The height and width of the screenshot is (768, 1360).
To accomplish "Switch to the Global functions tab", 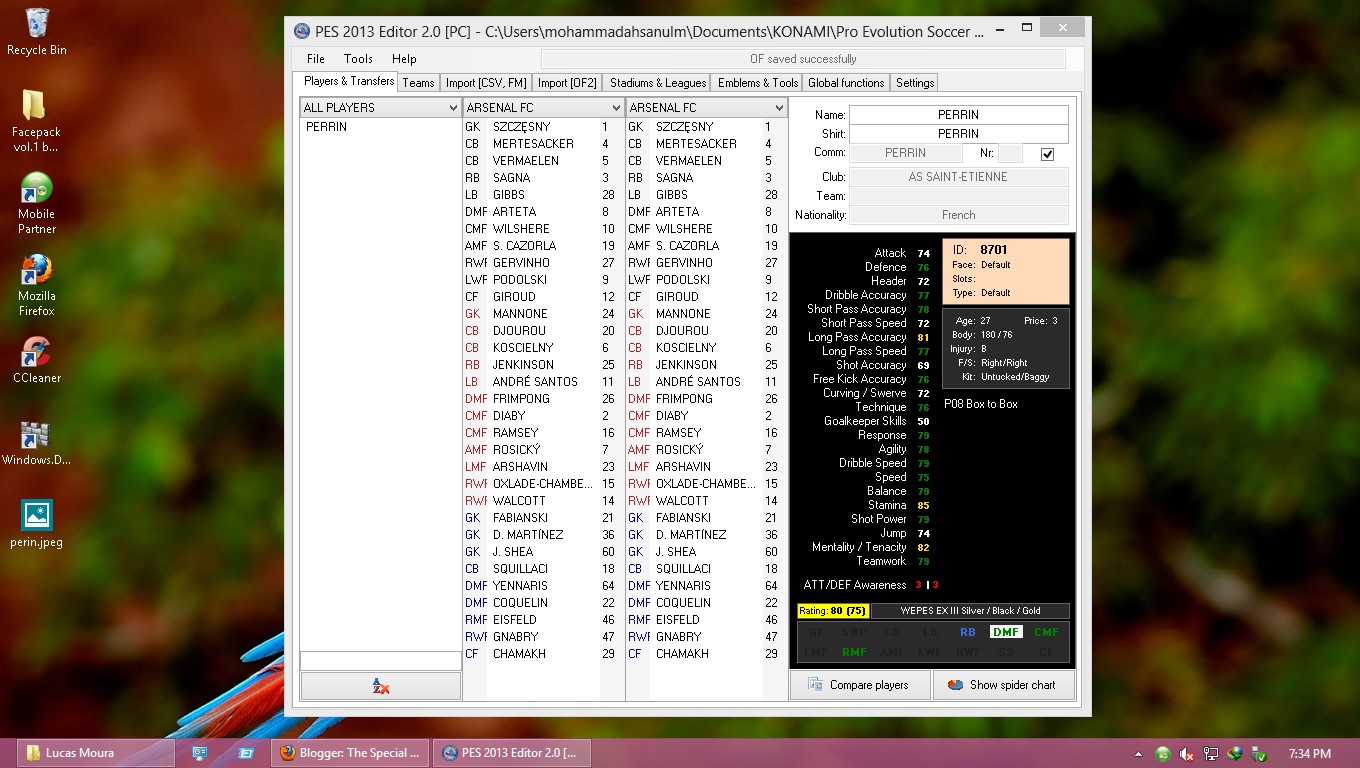I will [x=845, y=82].
